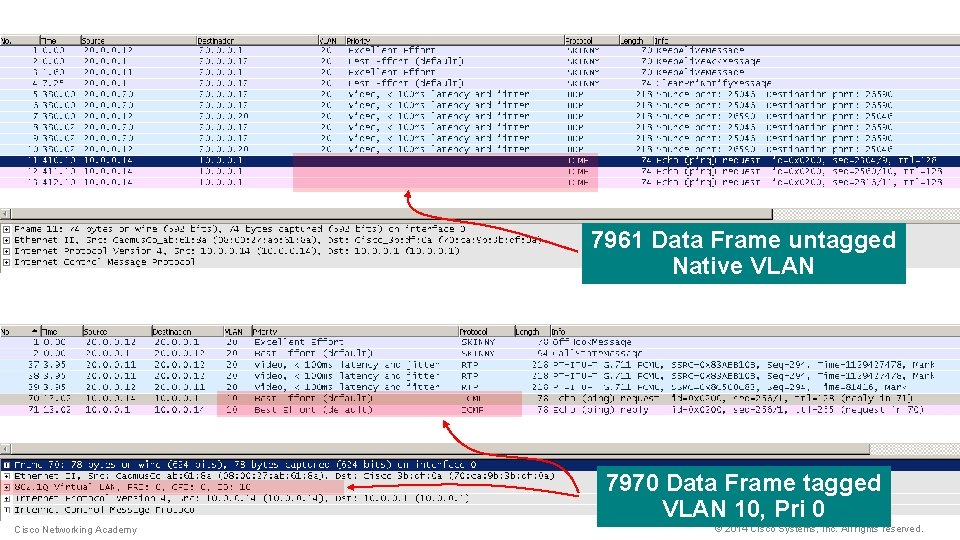This screenshot has height=540, width=960.
Task: Click lower capture horizontal scrollbar thumb
Action: click(440, 449)
